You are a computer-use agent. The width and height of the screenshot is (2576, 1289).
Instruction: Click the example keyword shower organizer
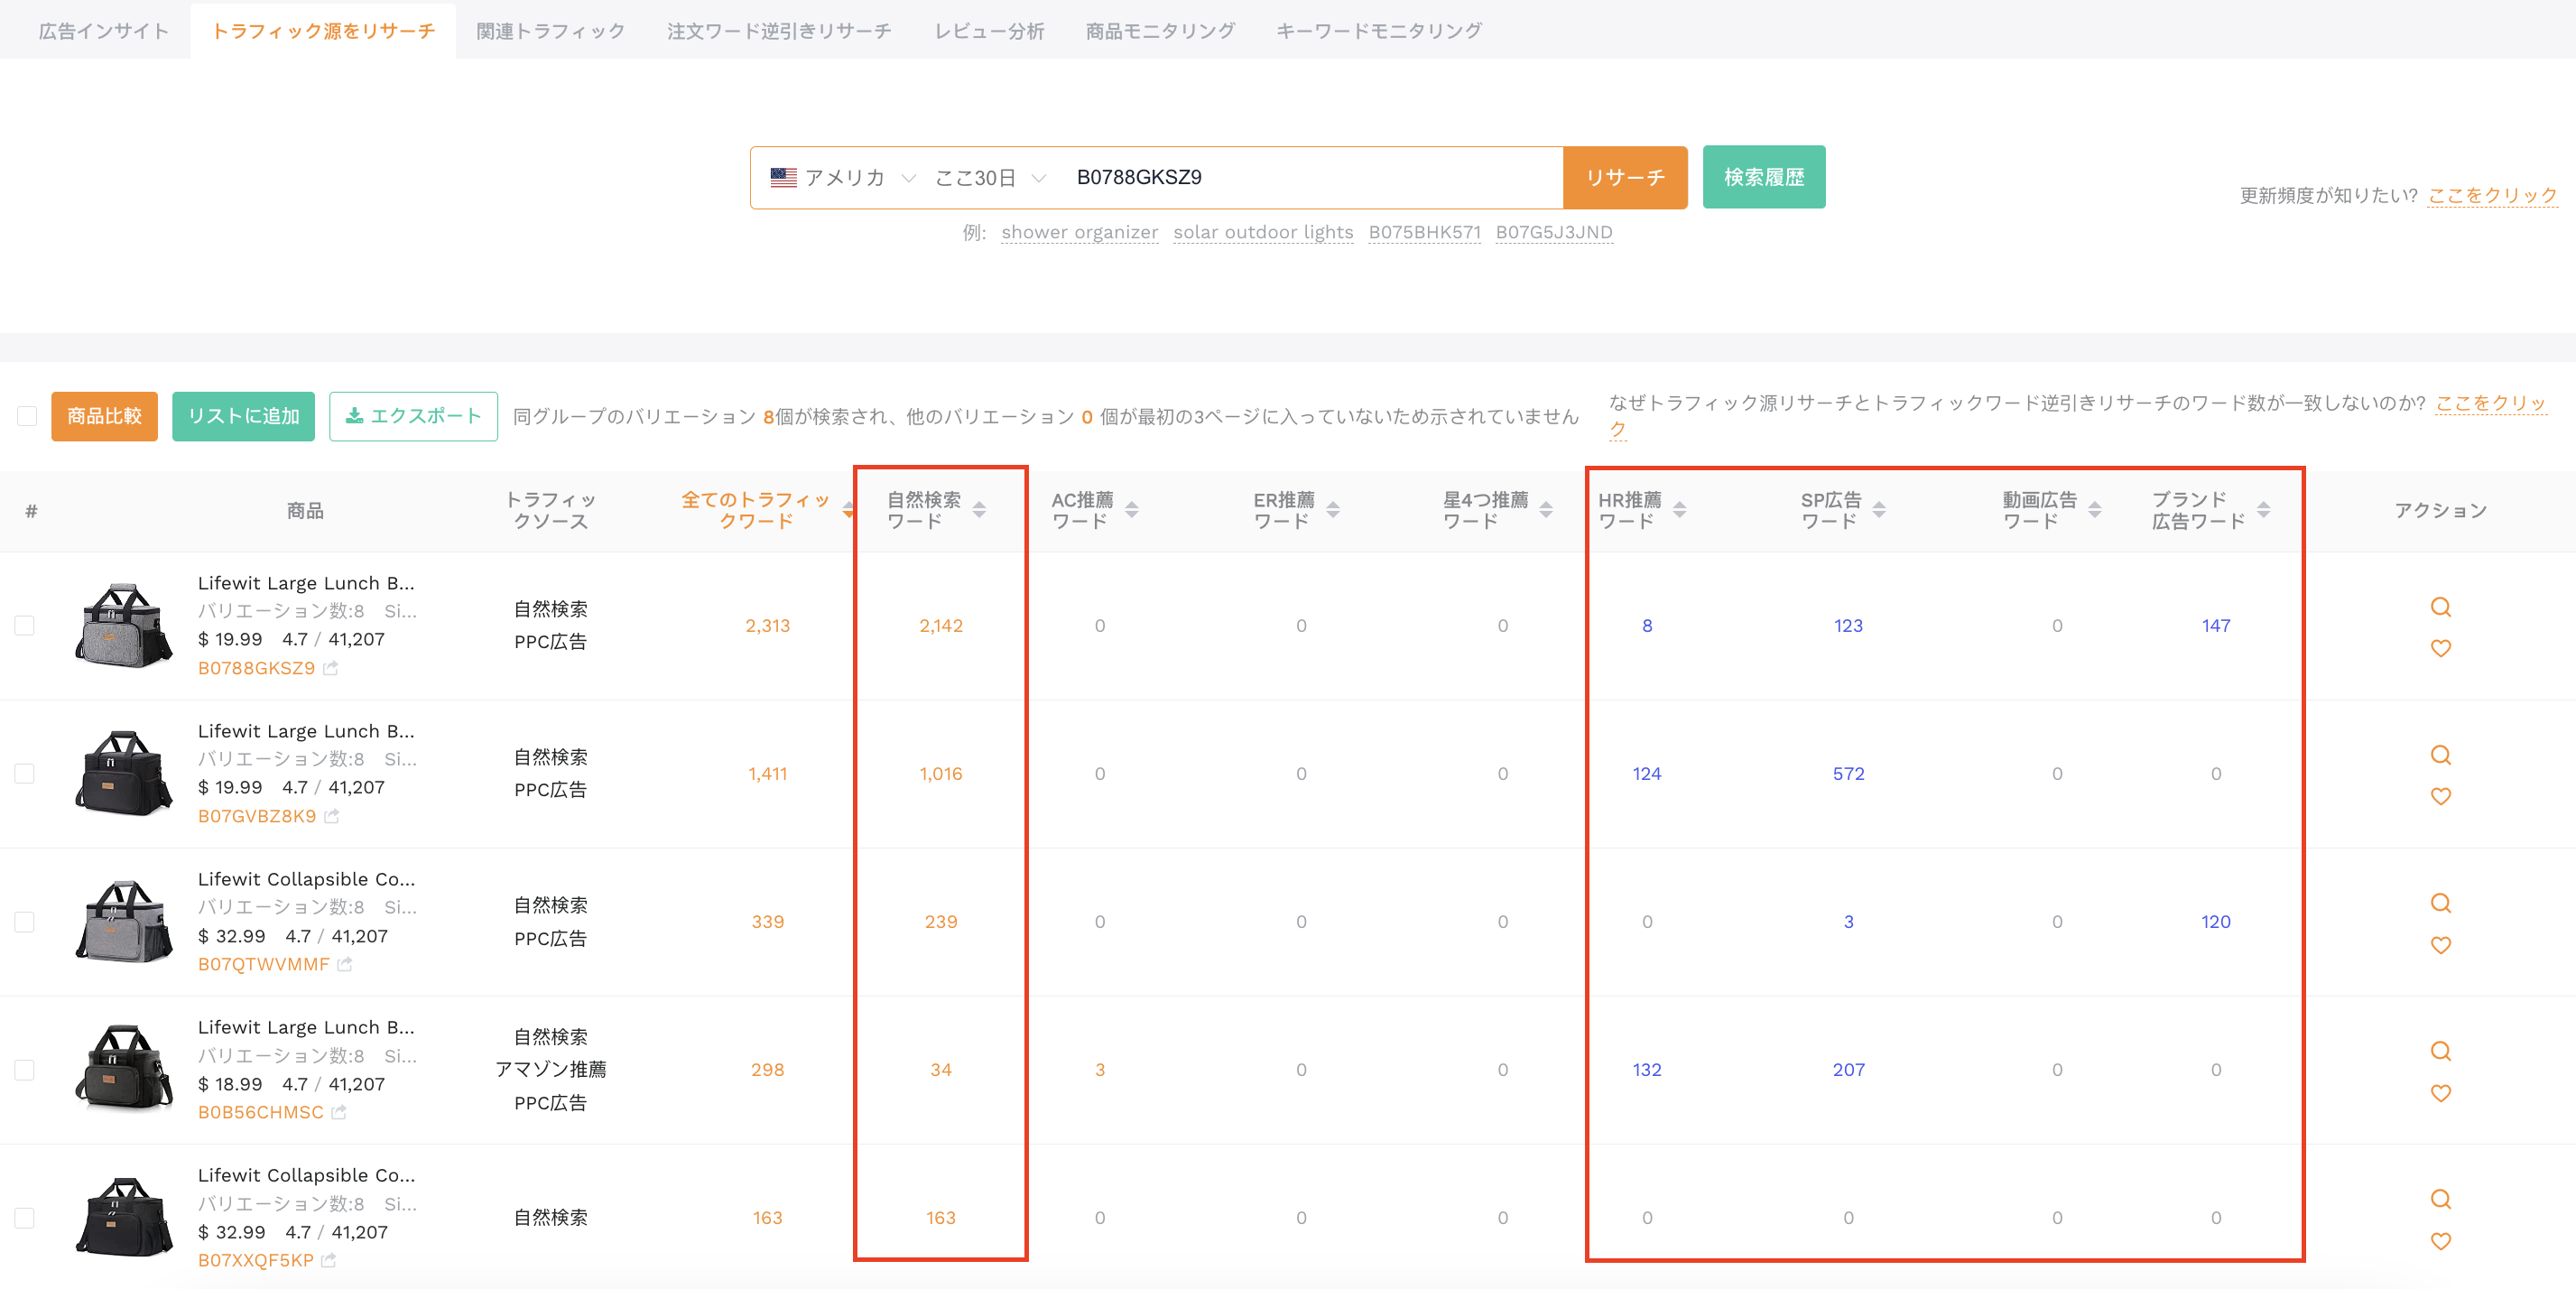click(1079, 232)
